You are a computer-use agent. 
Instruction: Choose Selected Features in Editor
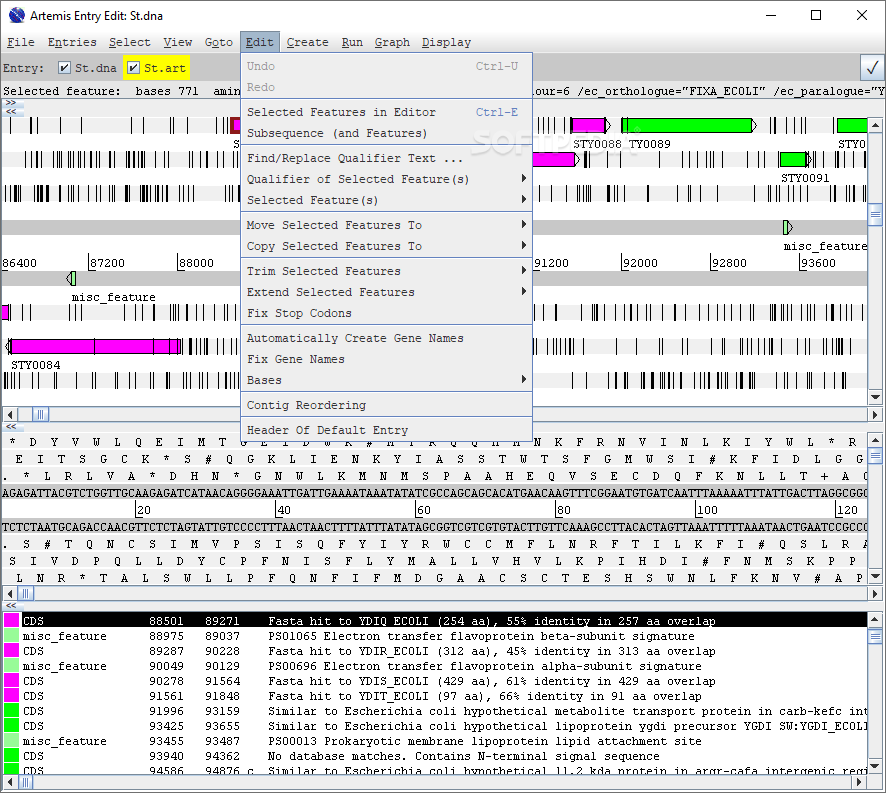point(386,112)
